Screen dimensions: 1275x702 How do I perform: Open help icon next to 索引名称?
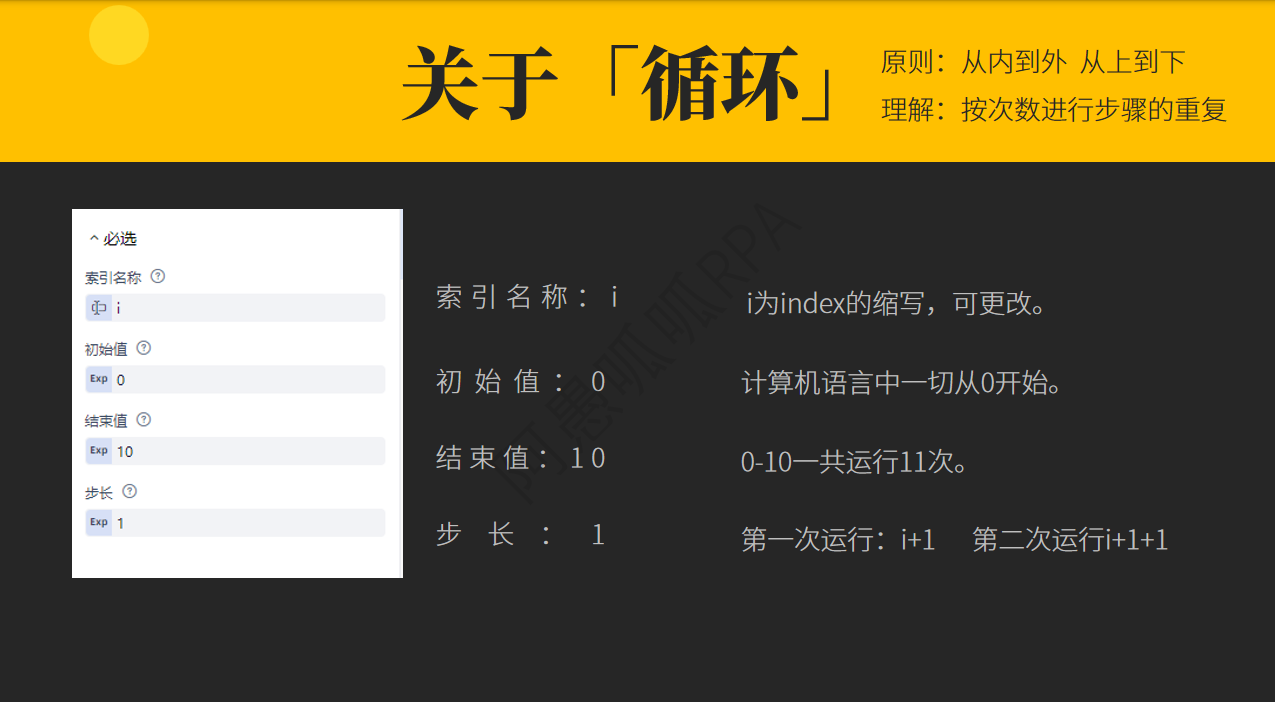coord(157,276)
